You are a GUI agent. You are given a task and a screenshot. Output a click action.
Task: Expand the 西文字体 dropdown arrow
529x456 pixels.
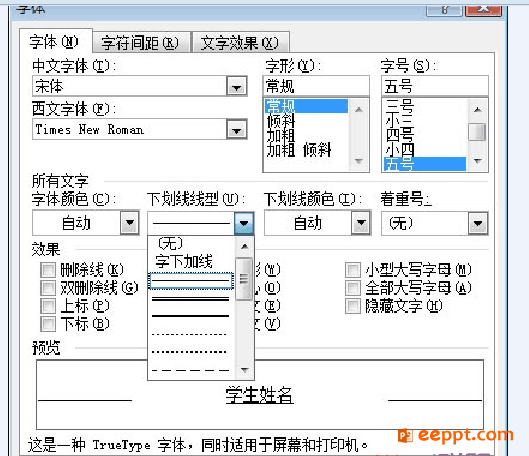[x=236, y=129]
